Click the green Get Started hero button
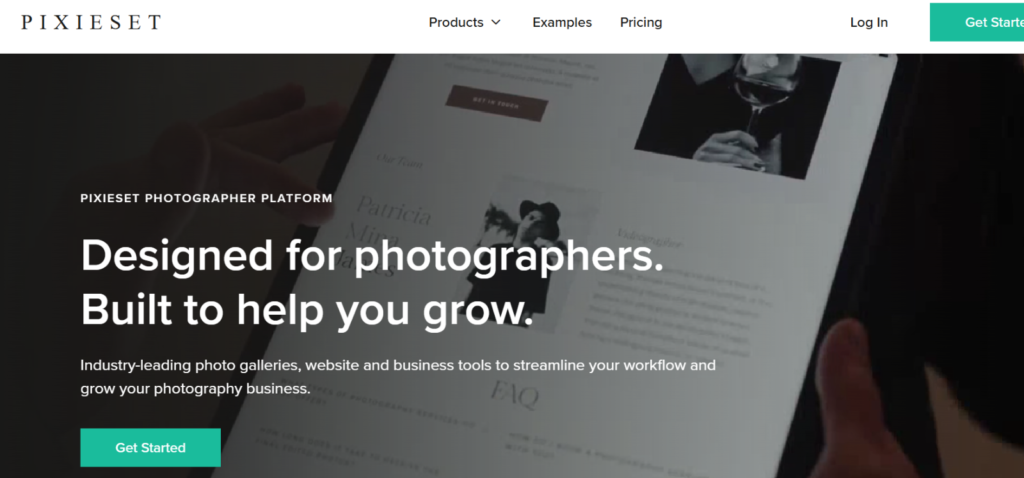This screenshot has width=1024, height=478. pos(150,447)
